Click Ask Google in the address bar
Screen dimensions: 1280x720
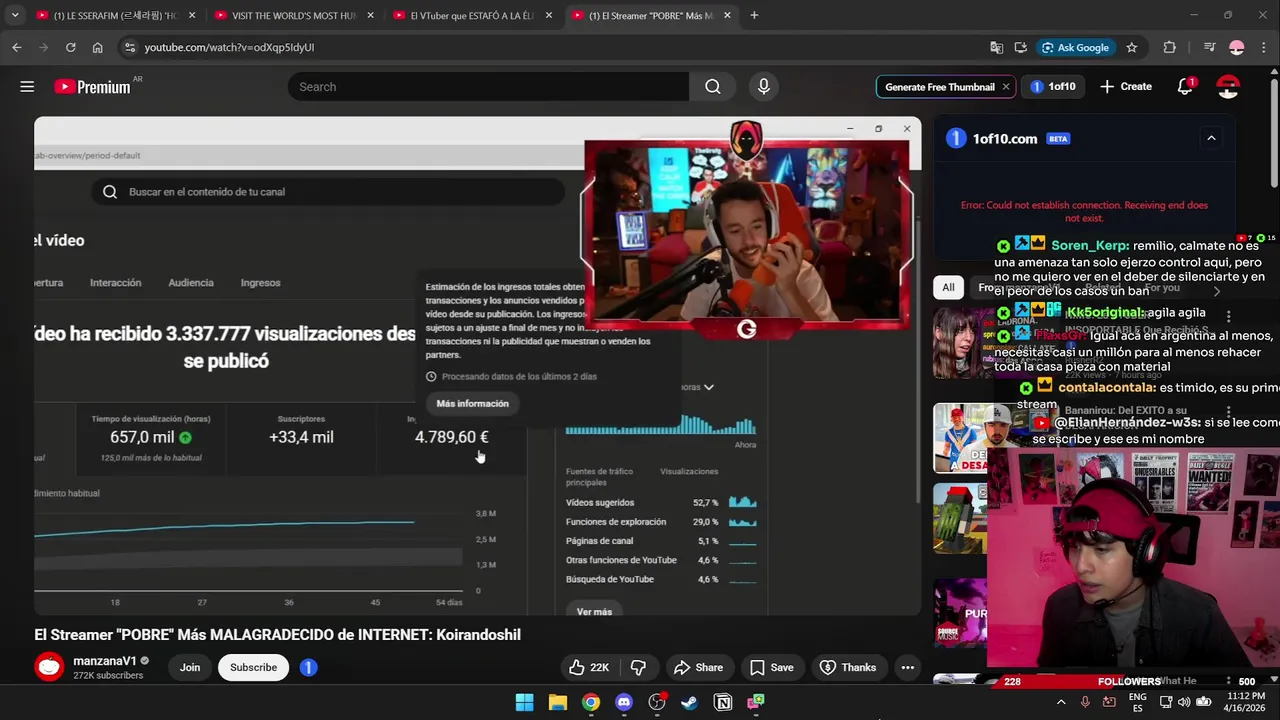[1076, 47]
